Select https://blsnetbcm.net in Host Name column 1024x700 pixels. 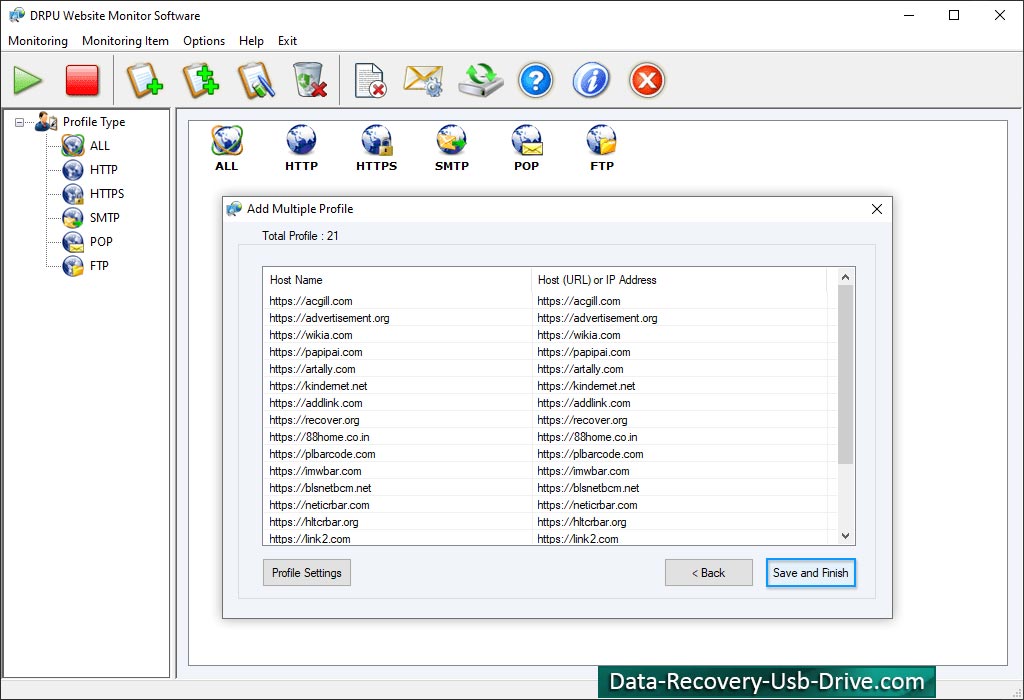coord(320,488)
